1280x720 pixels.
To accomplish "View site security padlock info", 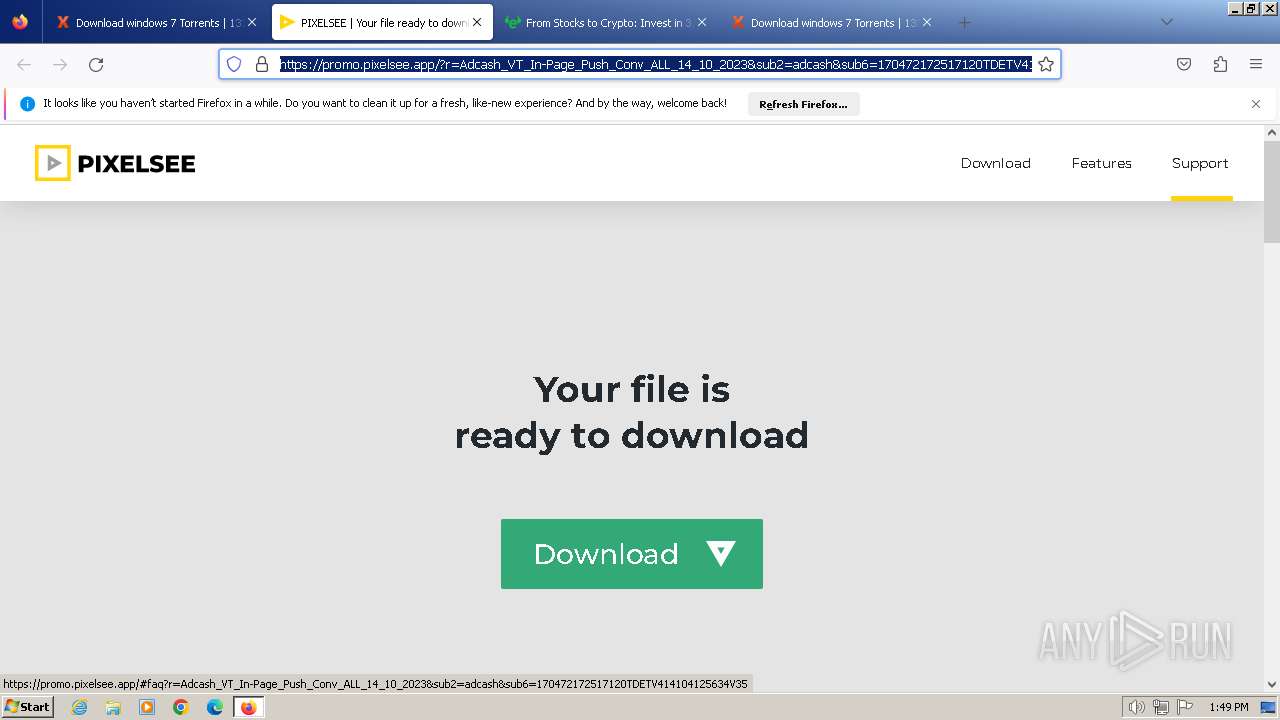I will pos(262,64).
